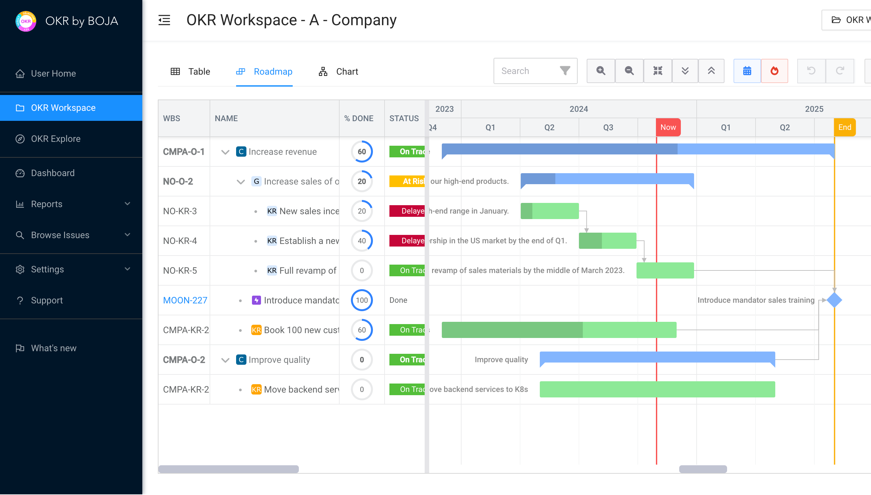Switch to the Table tab

190,72
